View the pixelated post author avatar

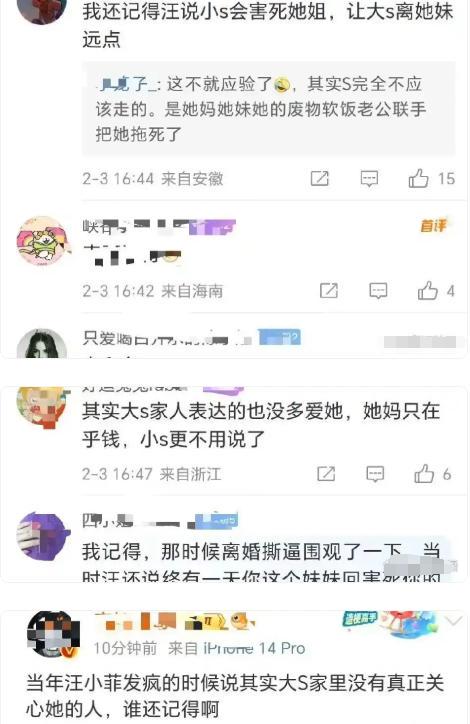(x=53, y=635)
